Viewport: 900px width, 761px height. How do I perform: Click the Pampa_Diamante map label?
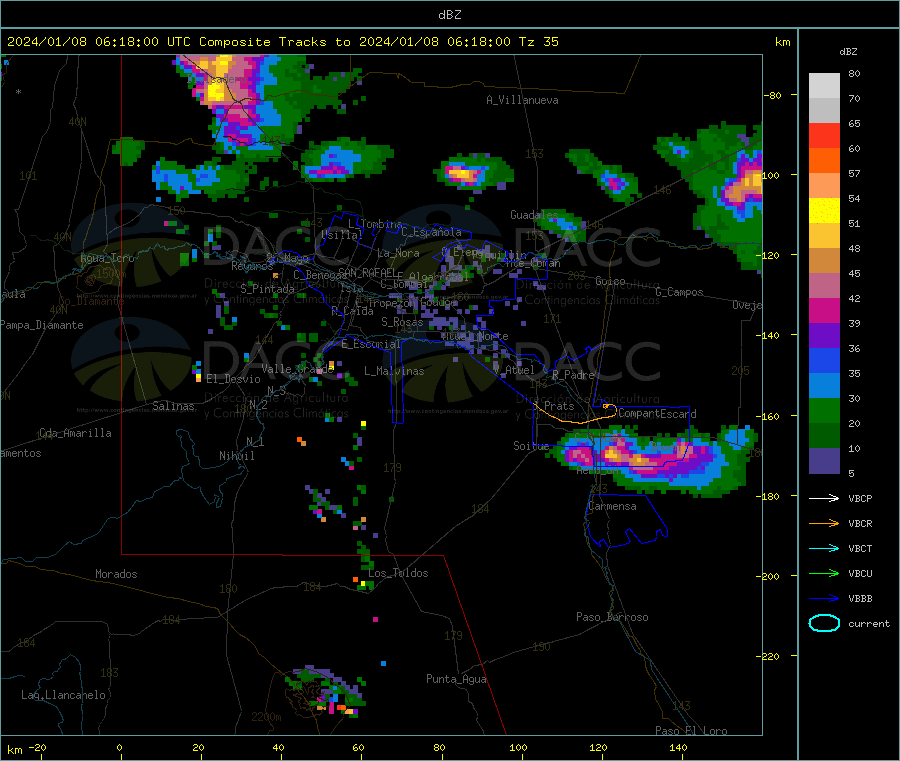click(x=42, y=325)
